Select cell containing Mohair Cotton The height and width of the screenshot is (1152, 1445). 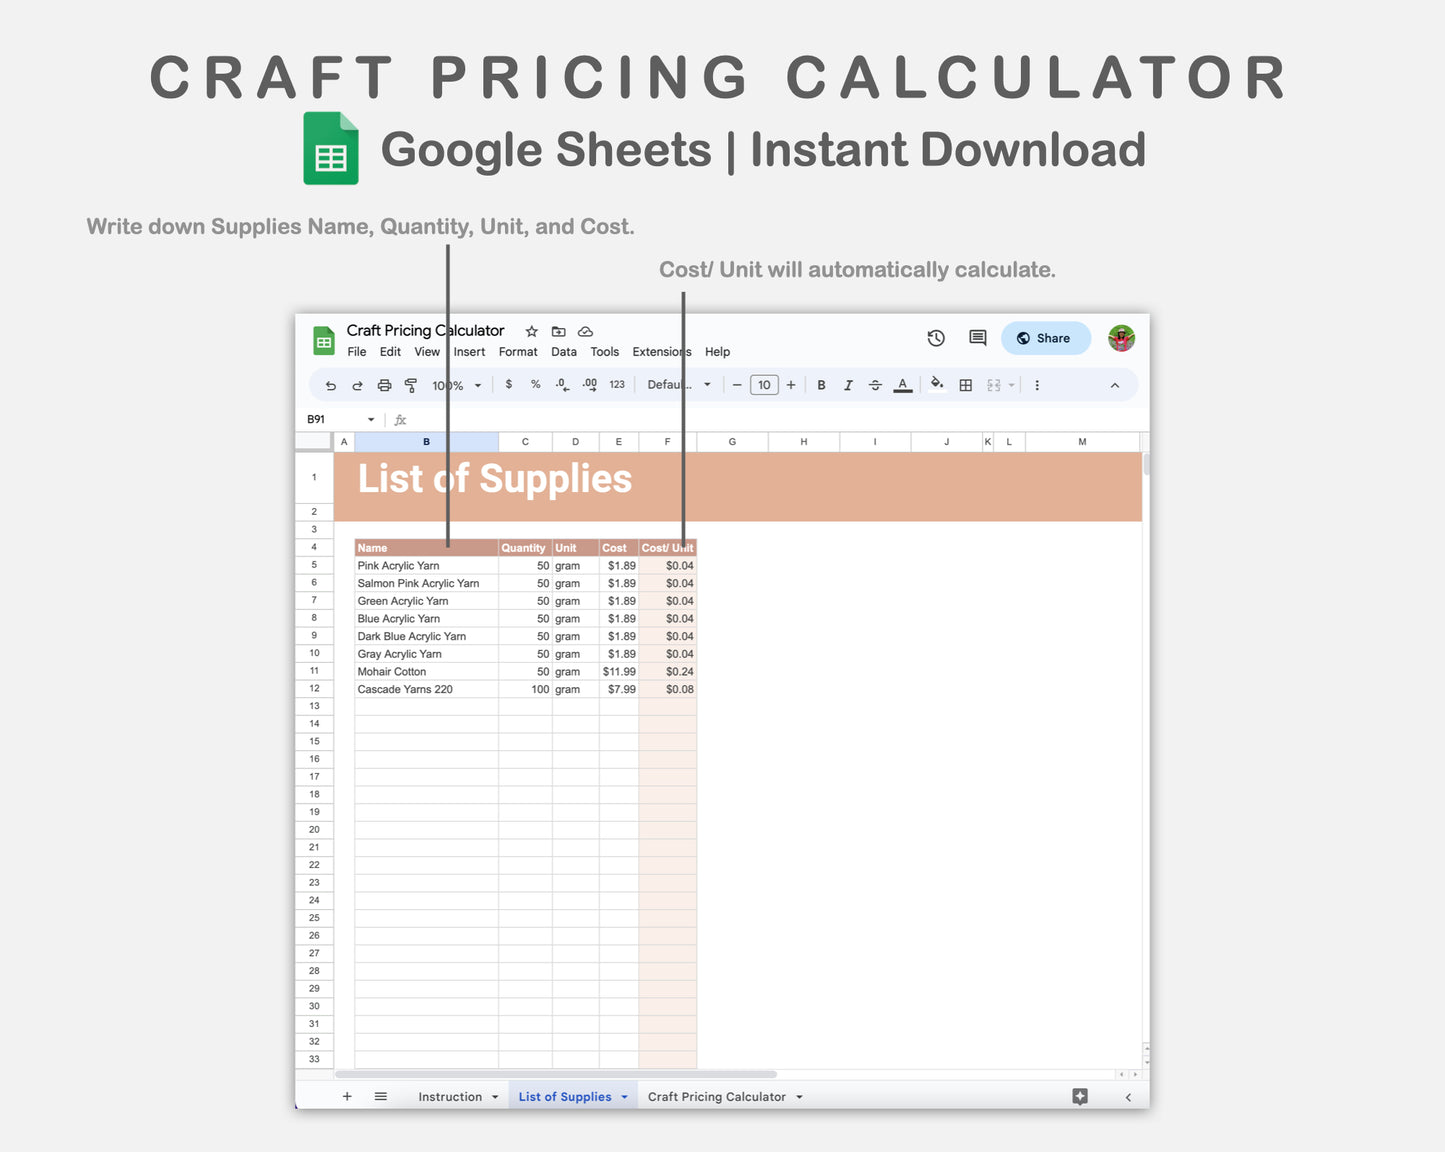pos(392,671)
